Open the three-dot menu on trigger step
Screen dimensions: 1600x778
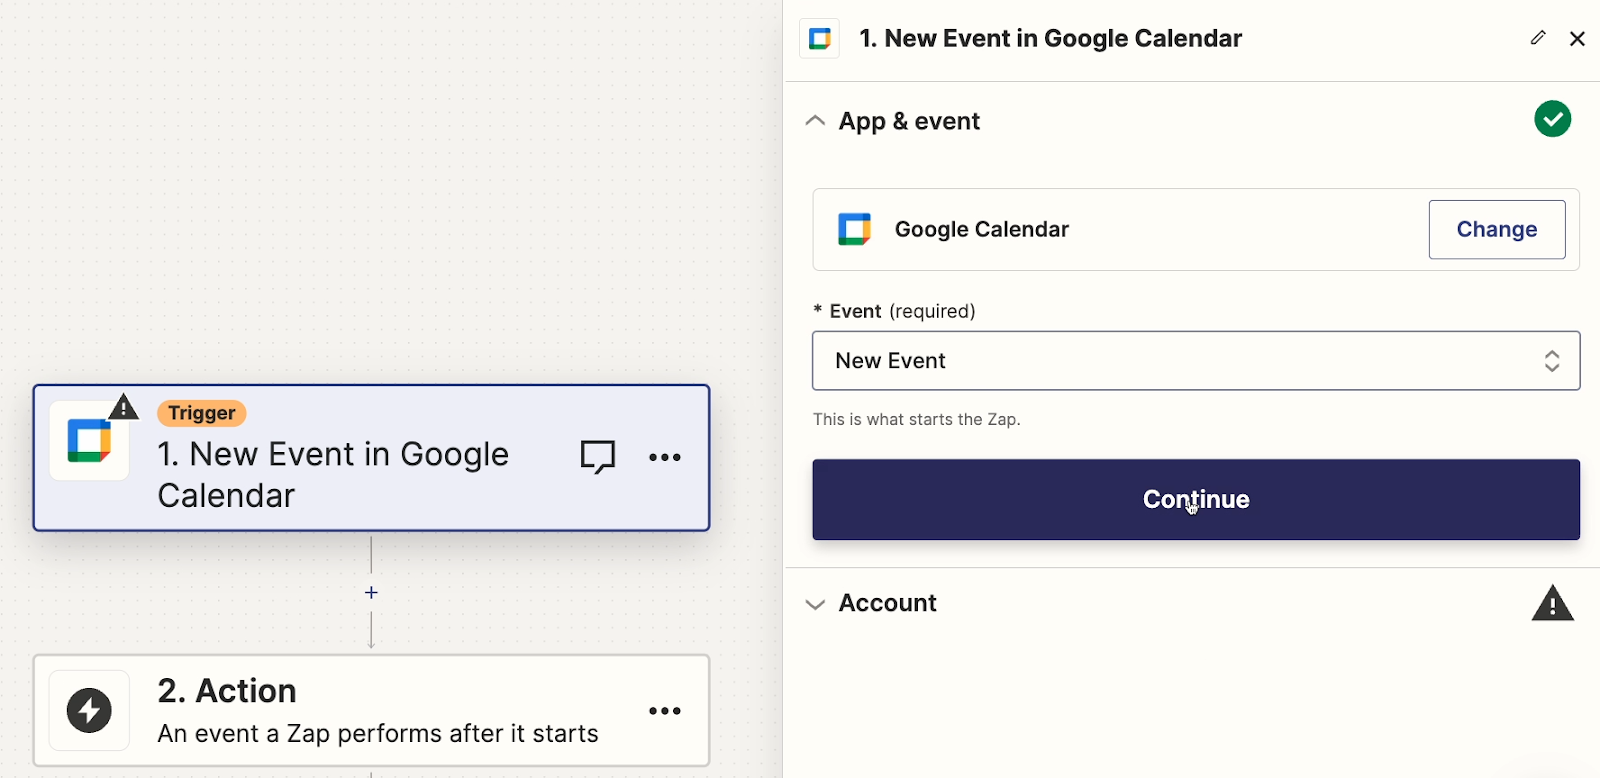tap(665, 457)
